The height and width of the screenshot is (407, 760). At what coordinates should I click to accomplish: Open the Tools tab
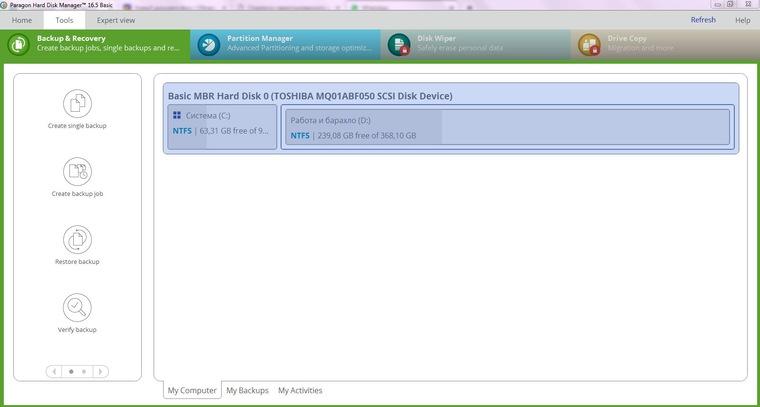pyautogui.click(x=64, y=20)
